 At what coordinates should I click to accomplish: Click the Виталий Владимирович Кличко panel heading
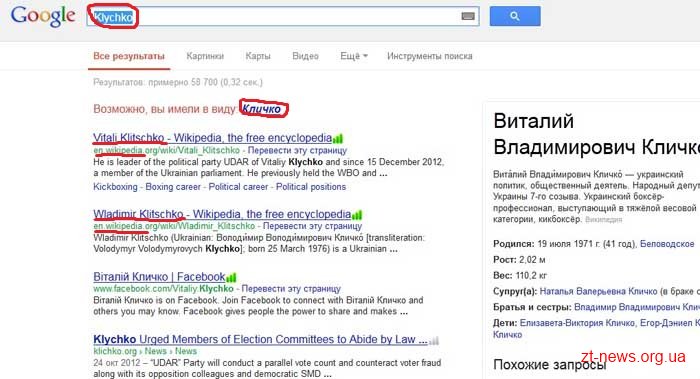(x=596, y=134)
